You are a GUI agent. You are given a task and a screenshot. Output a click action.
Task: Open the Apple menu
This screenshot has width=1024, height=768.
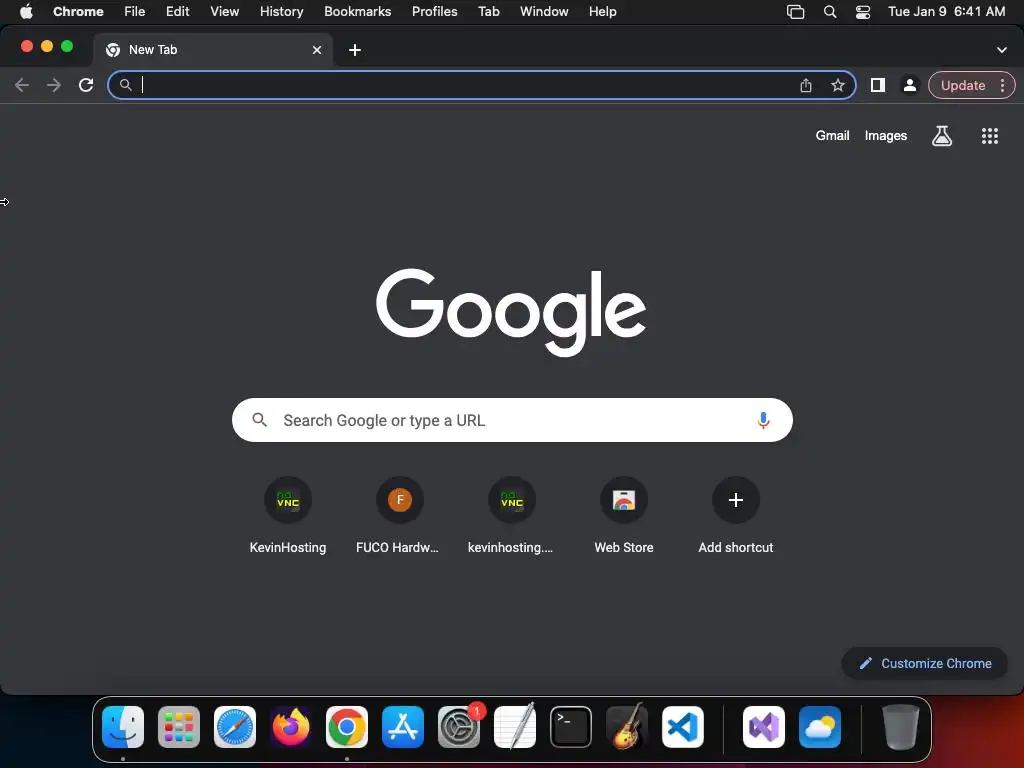[26, 11]
